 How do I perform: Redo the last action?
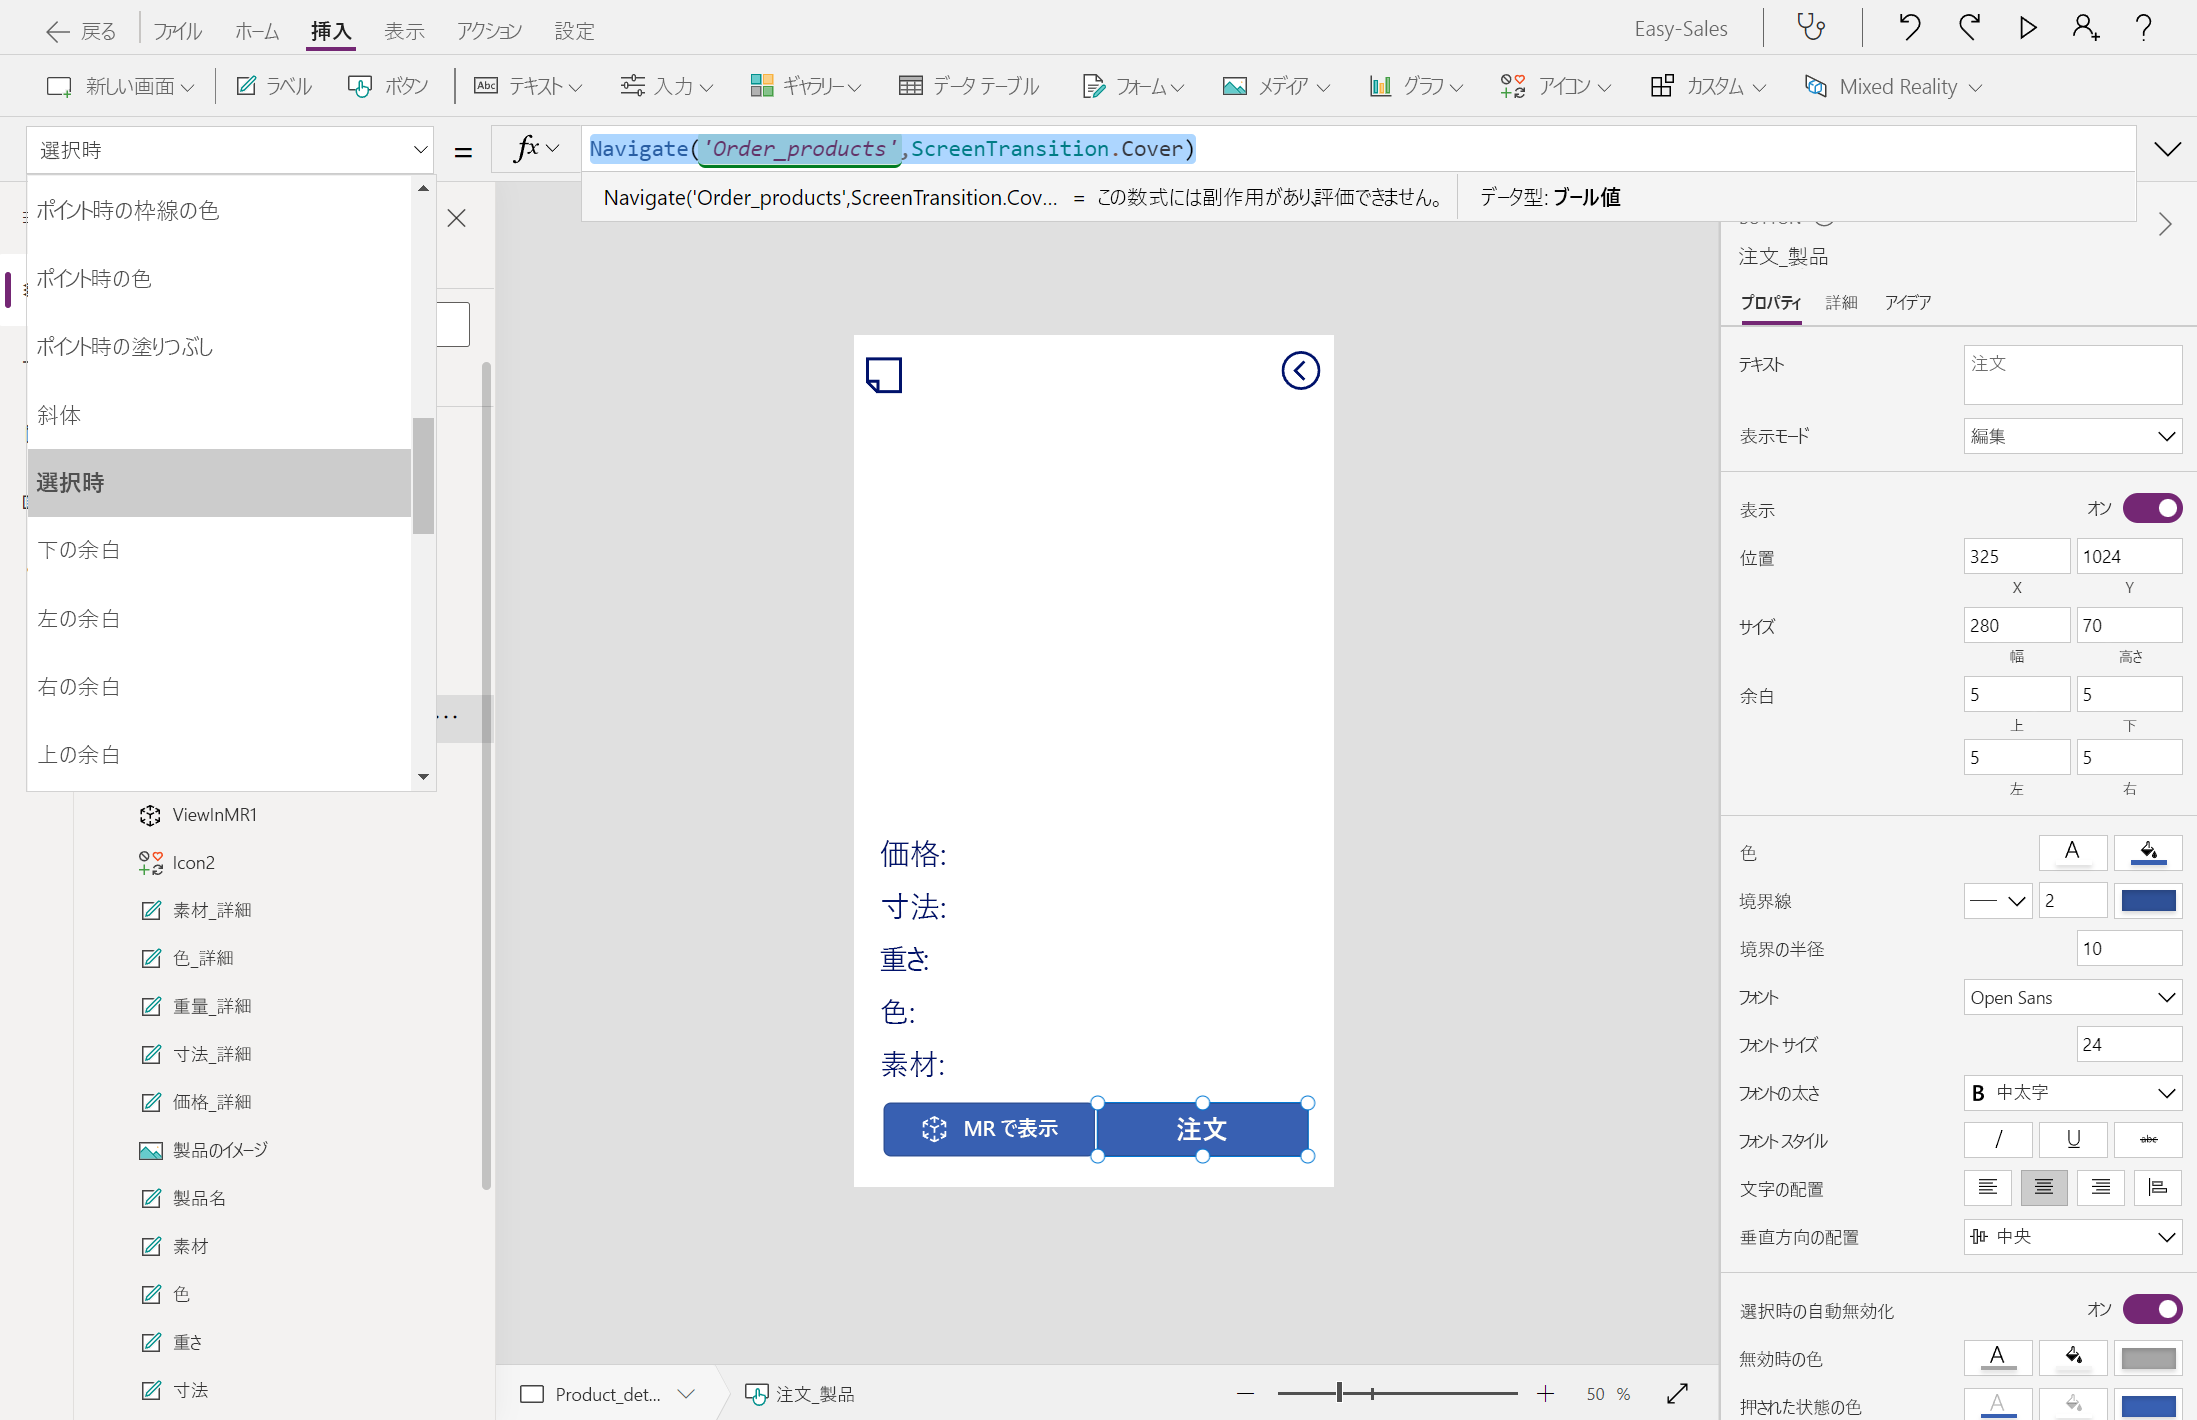click(1969, 28)
